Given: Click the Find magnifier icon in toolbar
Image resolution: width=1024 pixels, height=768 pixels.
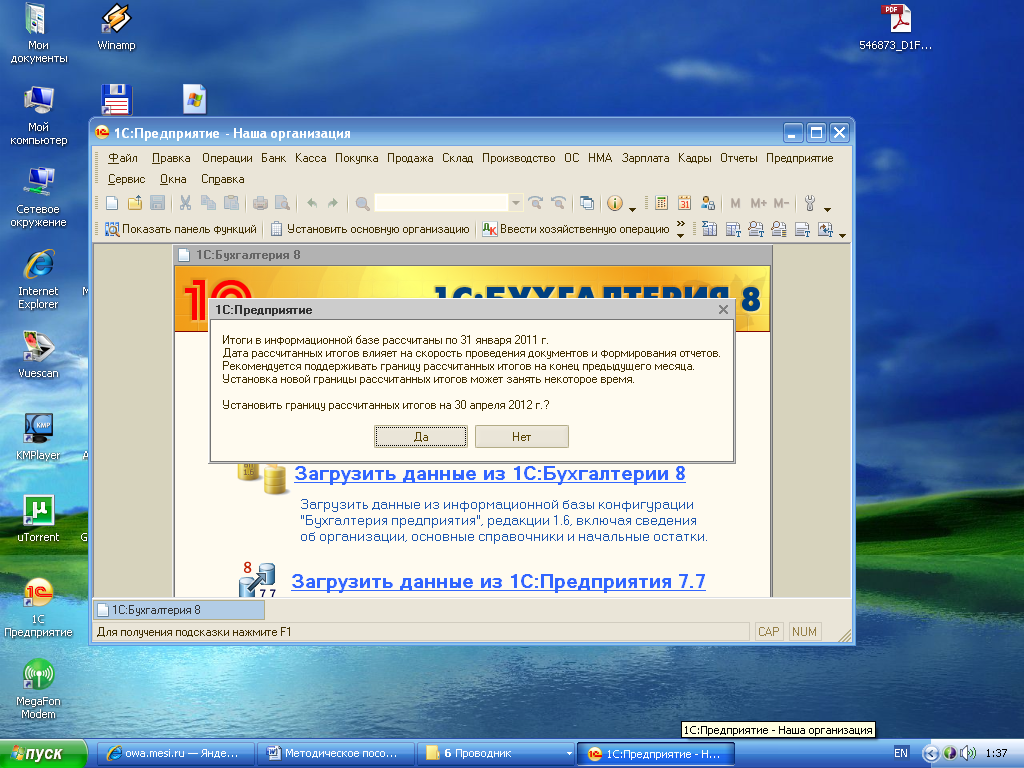Looking at the screenshot, I should pos(362,204).
